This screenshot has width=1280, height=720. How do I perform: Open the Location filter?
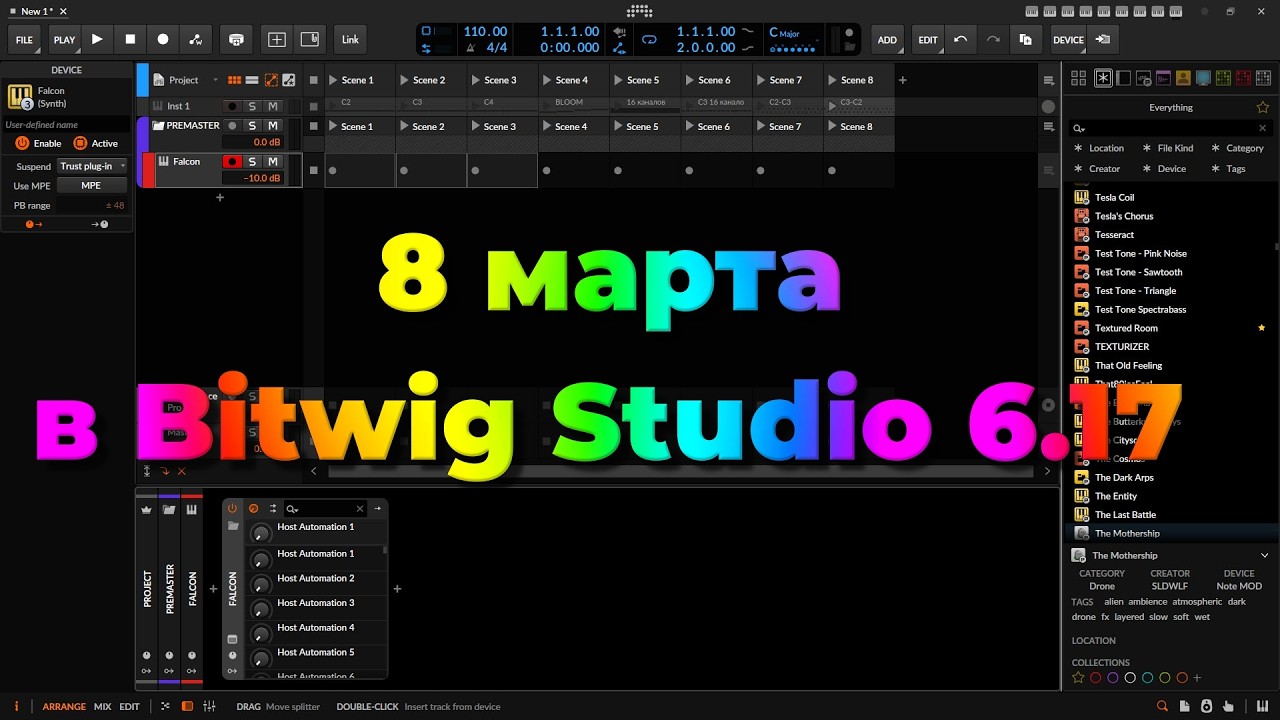[1099, 148]
